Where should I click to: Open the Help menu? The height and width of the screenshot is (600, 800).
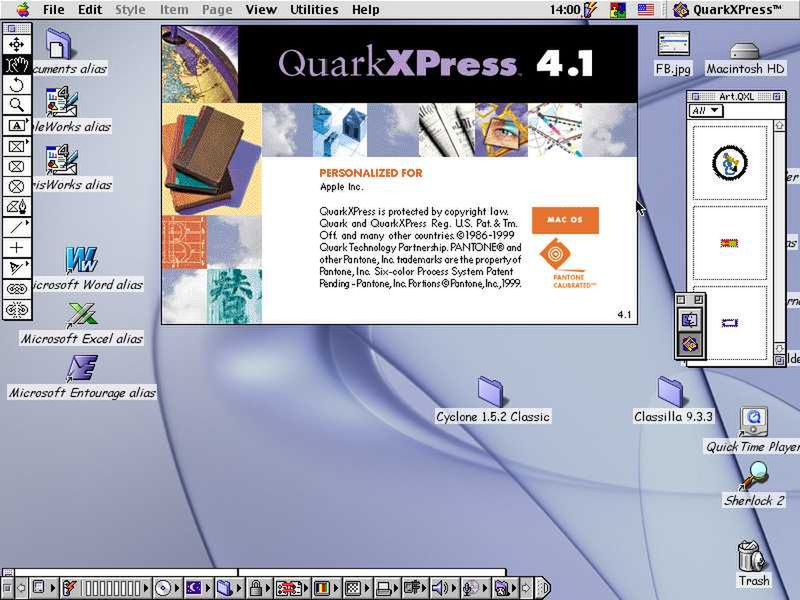(365, 9)
